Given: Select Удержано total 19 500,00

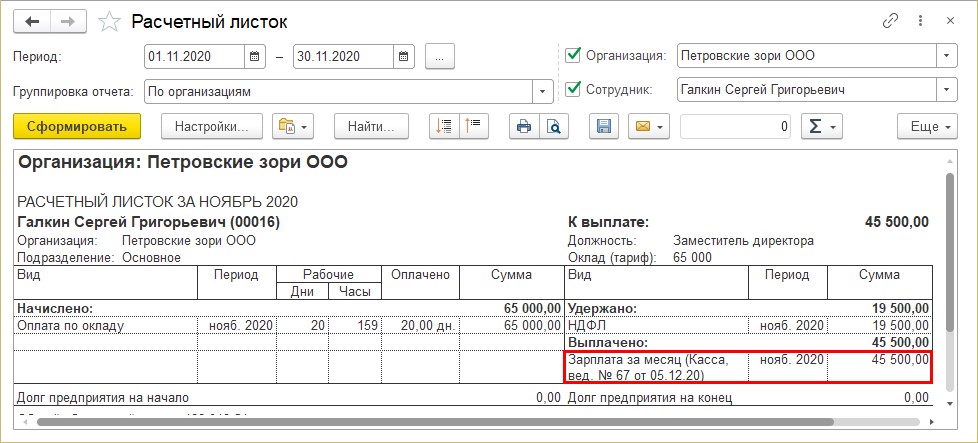Looking at the screenshot, I should (x=901, y=309).
